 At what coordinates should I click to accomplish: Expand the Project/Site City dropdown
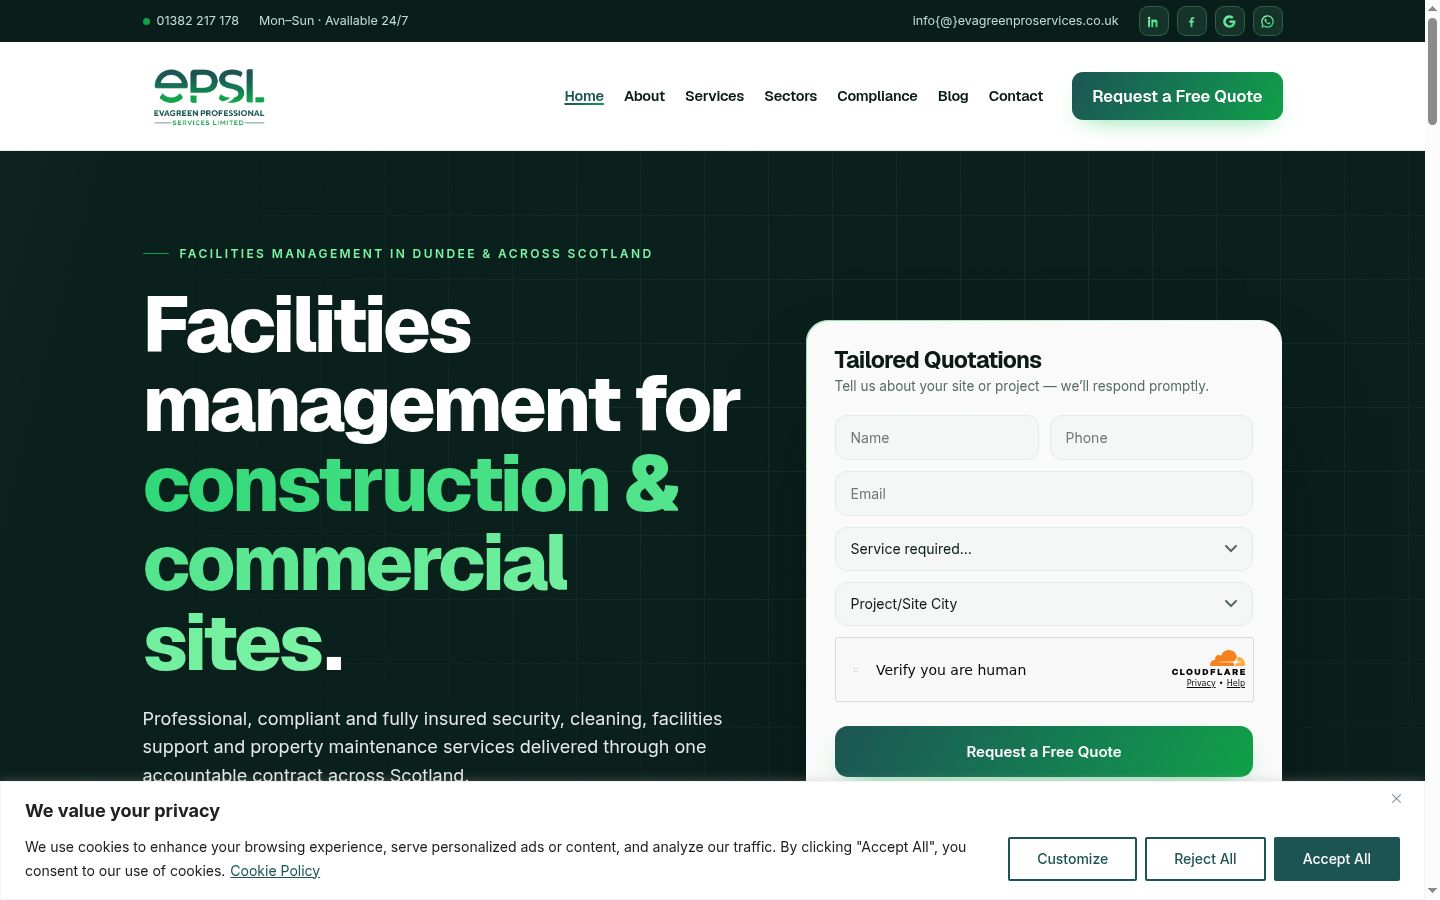[1043, 604]
